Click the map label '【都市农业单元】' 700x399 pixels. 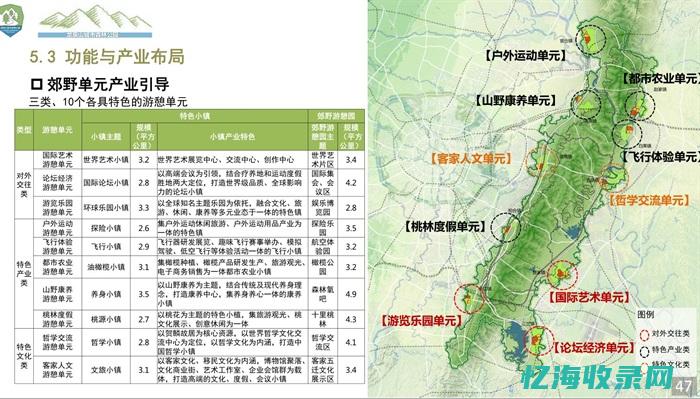point(661,79)
